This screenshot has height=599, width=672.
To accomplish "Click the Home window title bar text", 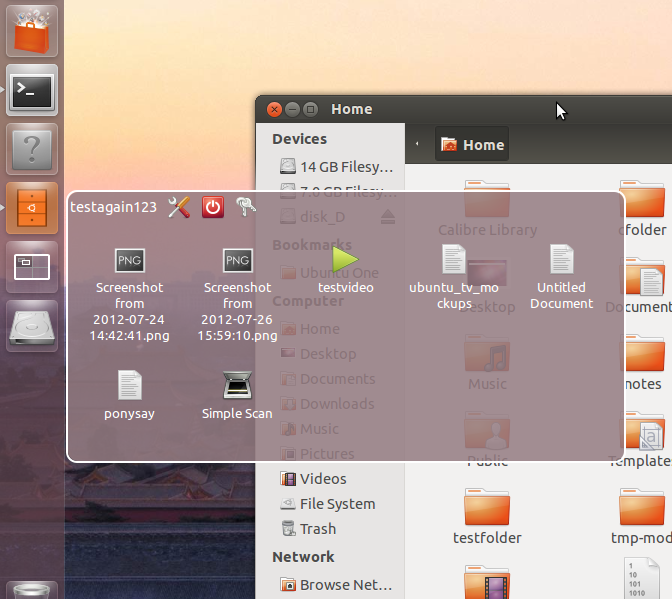I will pyautogui.click(x=351, y=109).
